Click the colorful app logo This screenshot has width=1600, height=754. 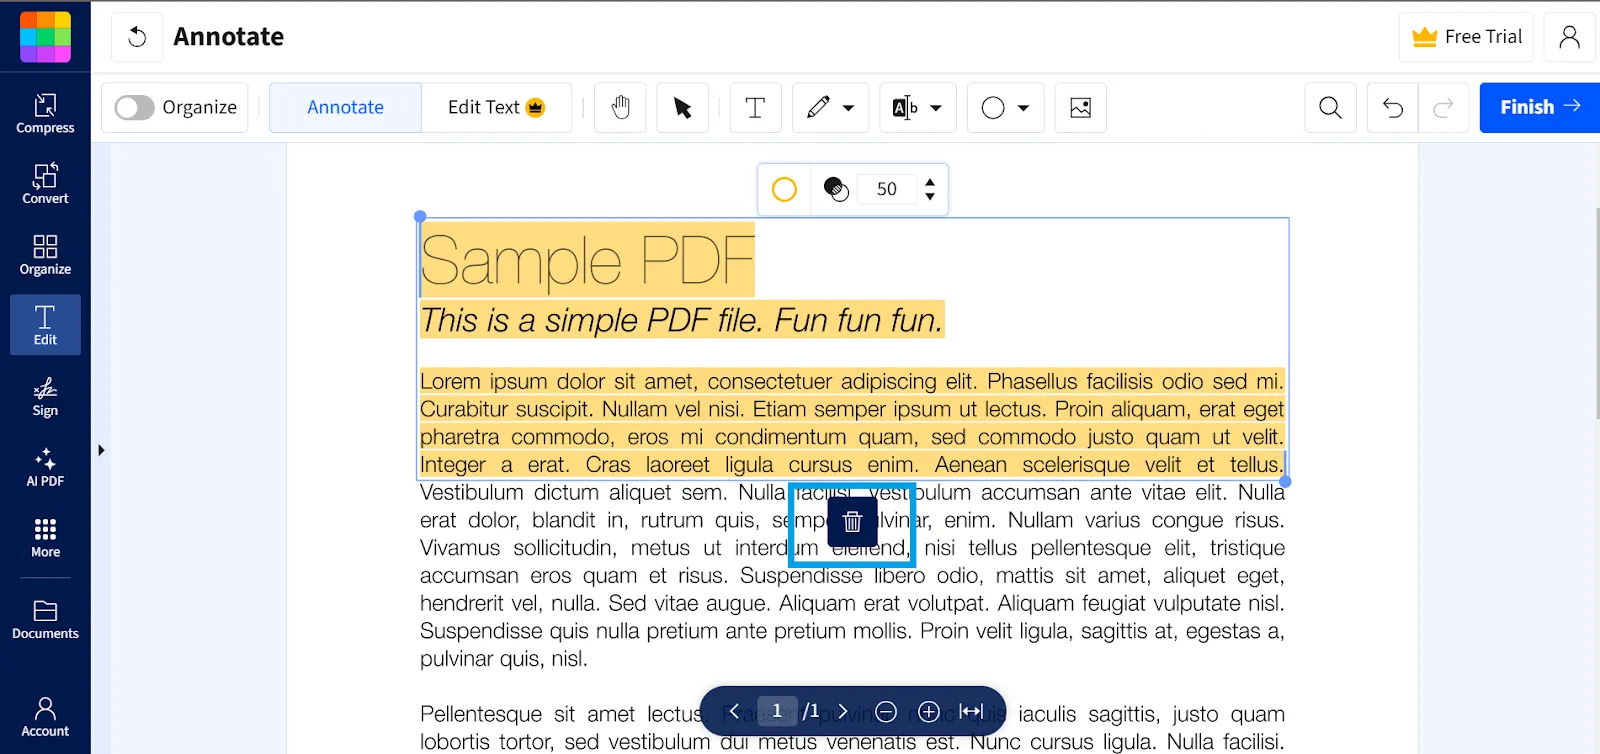point(45,37)
